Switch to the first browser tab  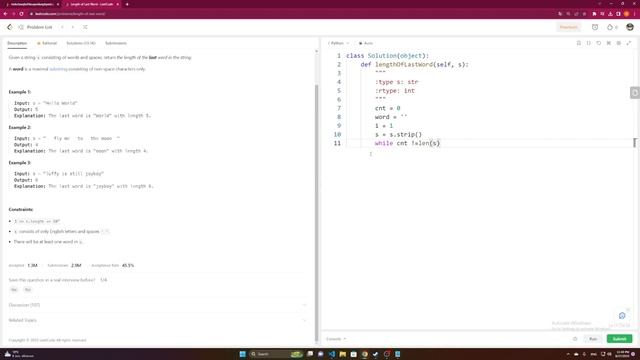pos(32,4)
